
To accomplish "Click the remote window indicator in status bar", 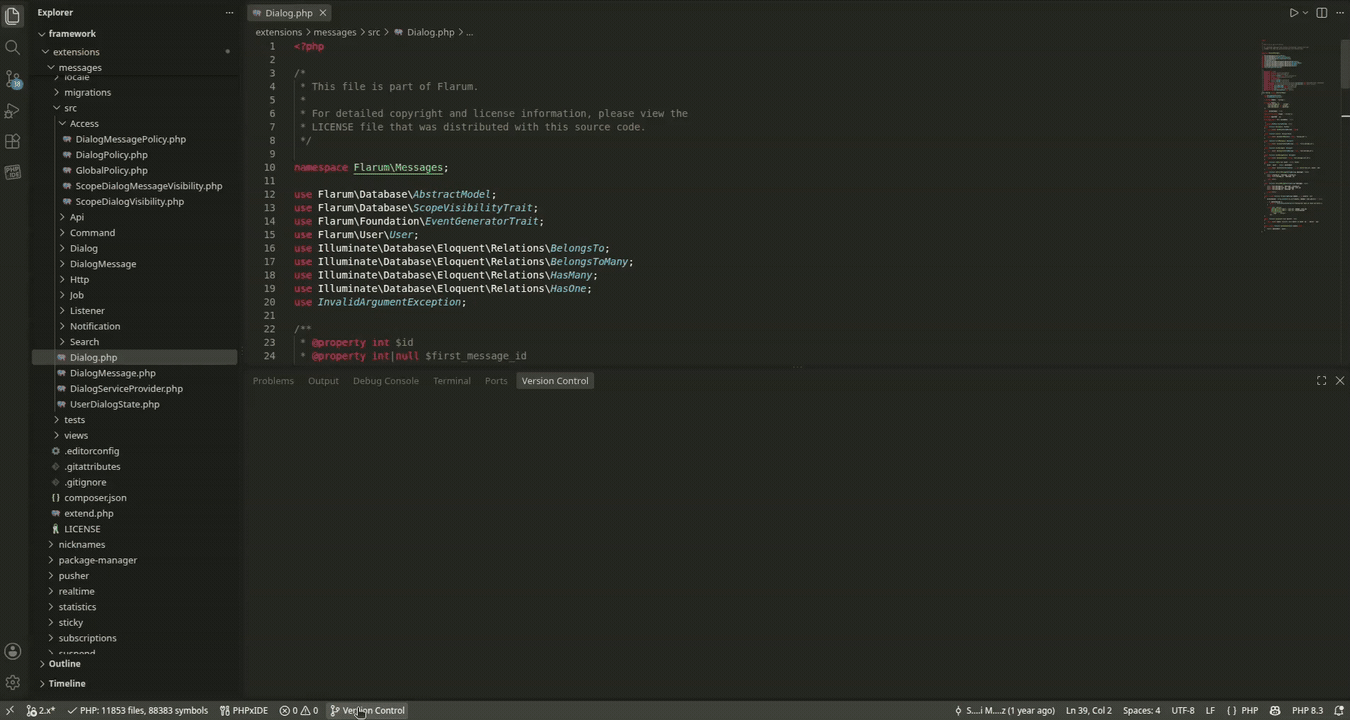I will pyautogui.click(x=9, y=711).
